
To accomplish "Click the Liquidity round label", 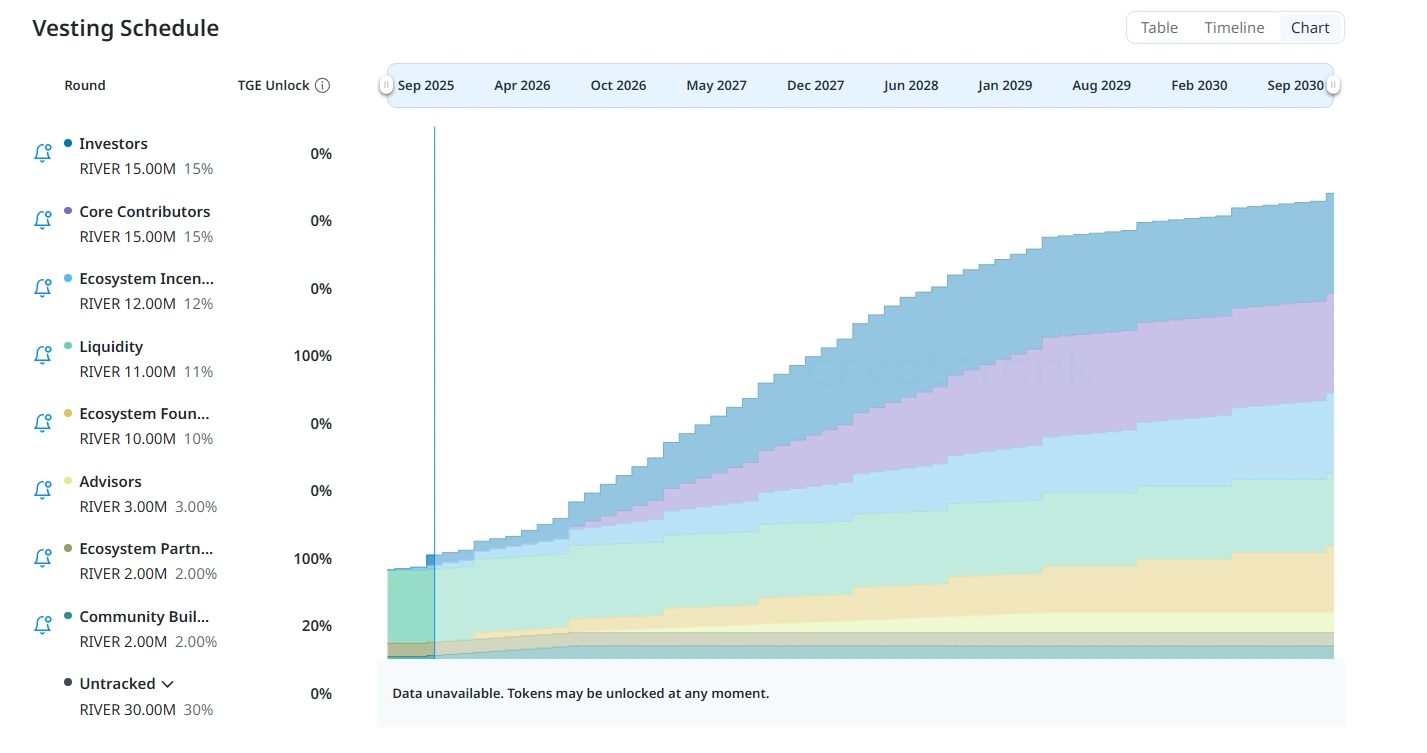I will point(111,347).
